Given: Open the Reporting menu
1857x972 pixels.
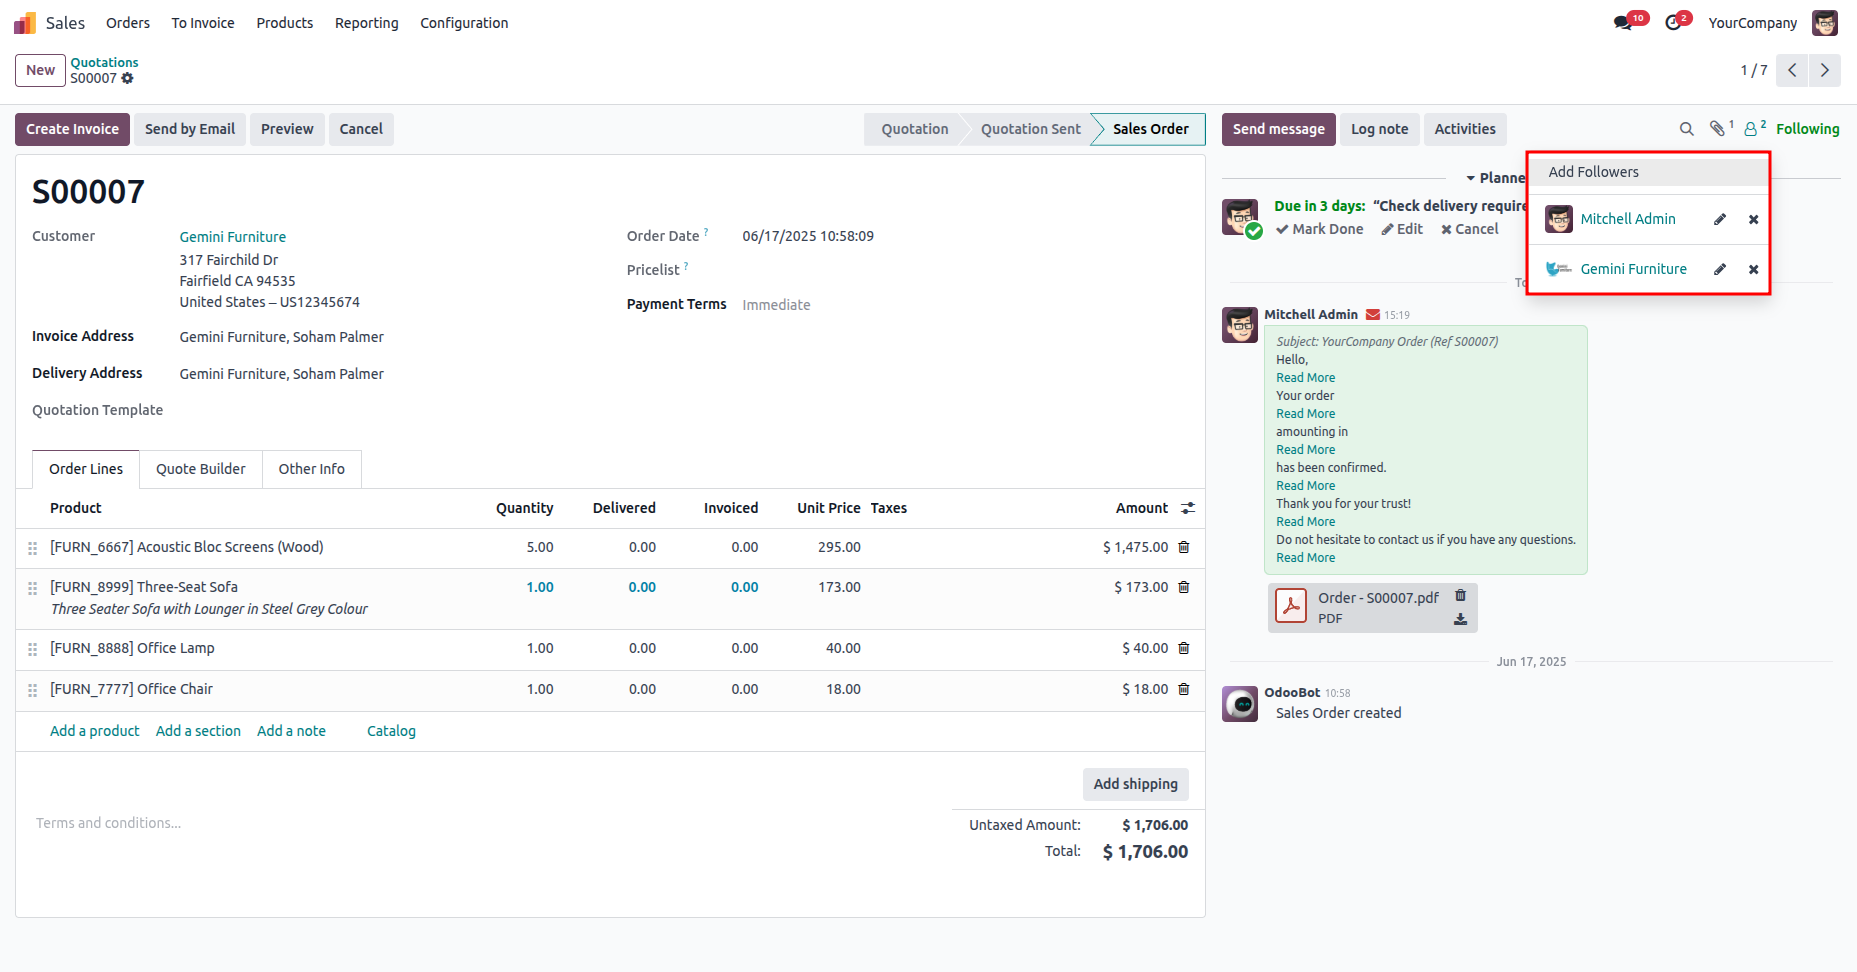Looking at the screenshot, I should click(367, 23).
